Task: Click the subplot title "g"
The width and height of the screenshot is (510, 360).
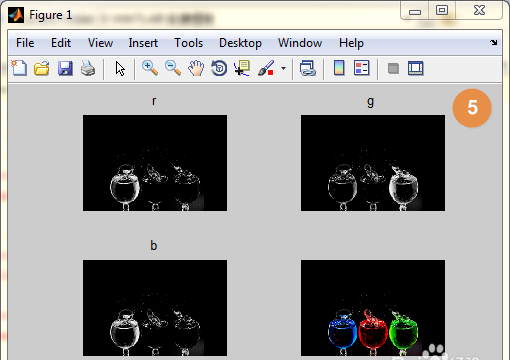Action: (x=370, y=102)
